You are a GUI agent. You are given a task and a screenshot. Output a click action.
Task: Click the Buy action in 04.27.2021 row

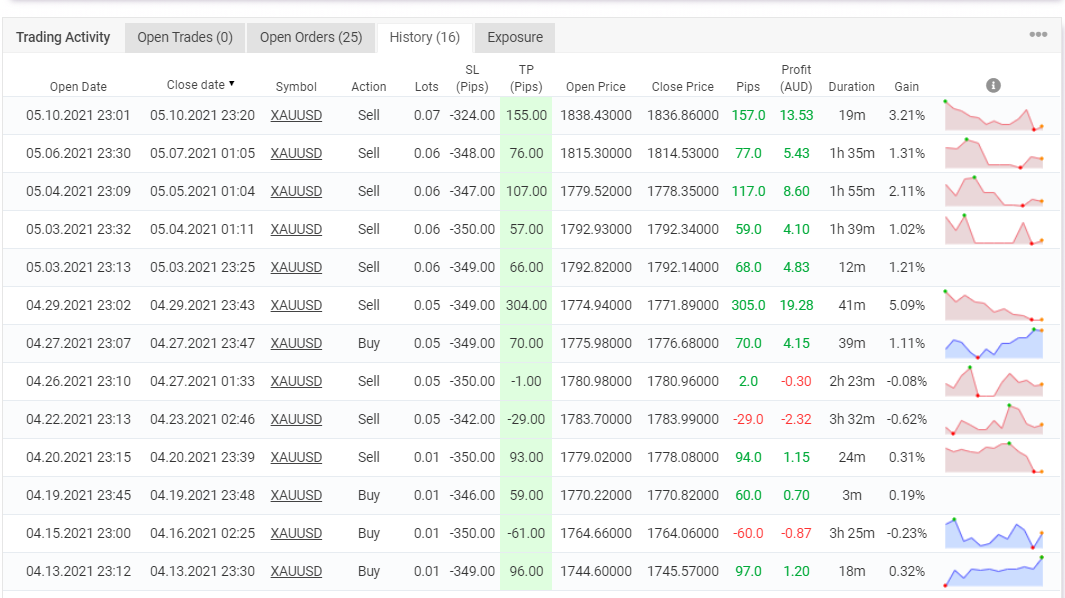[x=369, y=344]
